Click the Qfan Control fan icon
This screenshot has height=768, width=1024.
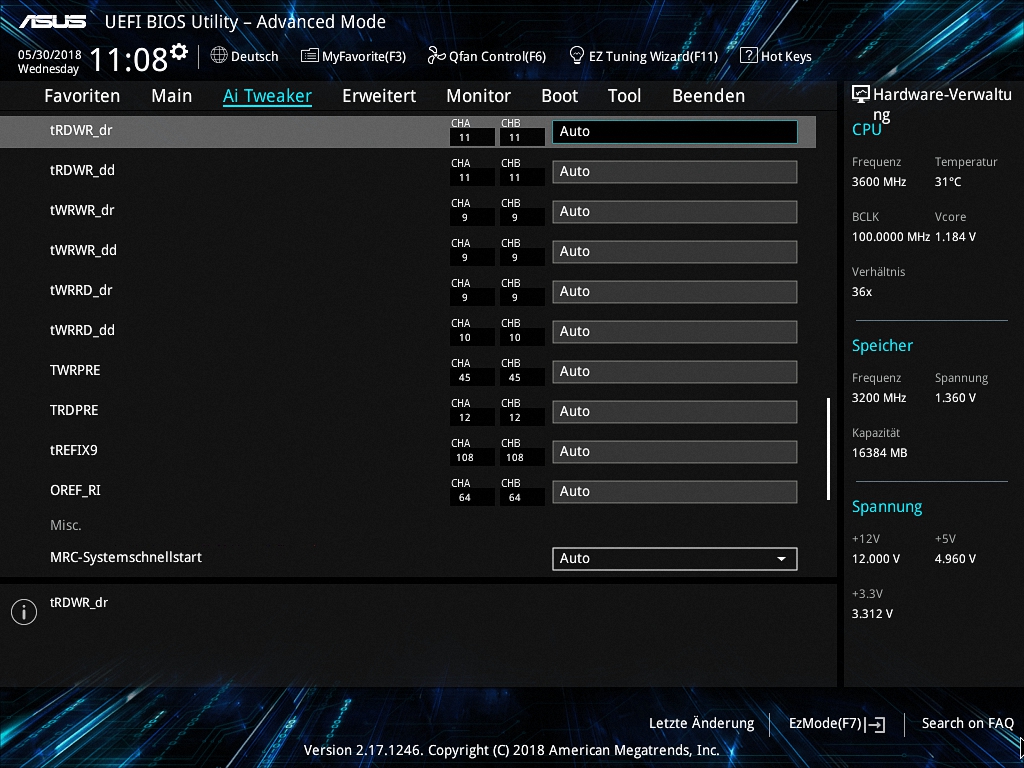click(436, 56)
